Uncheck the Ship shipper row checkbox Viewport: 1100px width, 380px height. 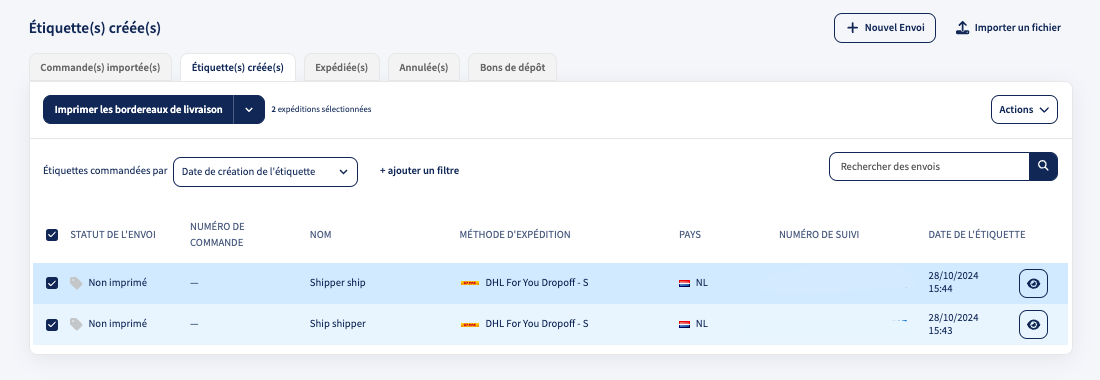tap(52, 325)
